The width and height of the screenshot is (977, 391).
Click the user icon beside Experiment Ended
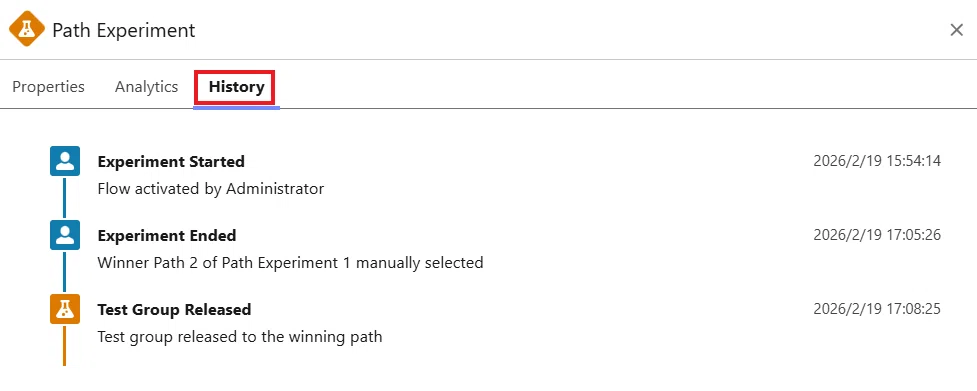coord(65,235)
